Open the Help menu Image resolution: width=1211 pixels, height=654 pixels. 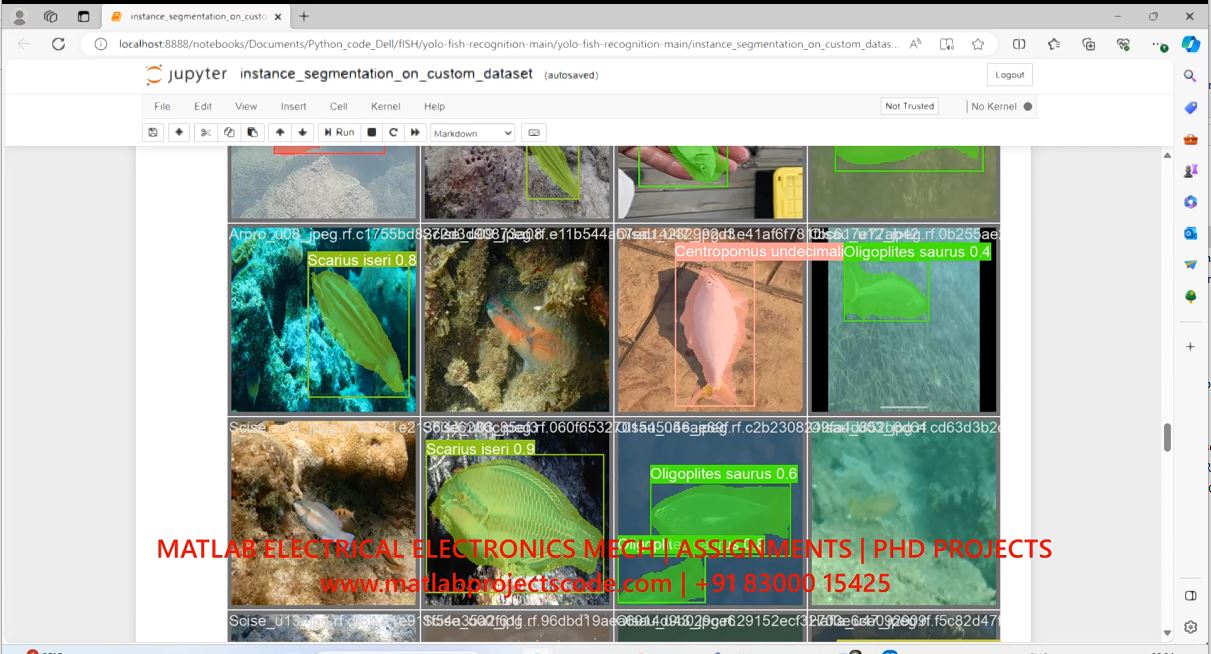click(x=434, y=106)
